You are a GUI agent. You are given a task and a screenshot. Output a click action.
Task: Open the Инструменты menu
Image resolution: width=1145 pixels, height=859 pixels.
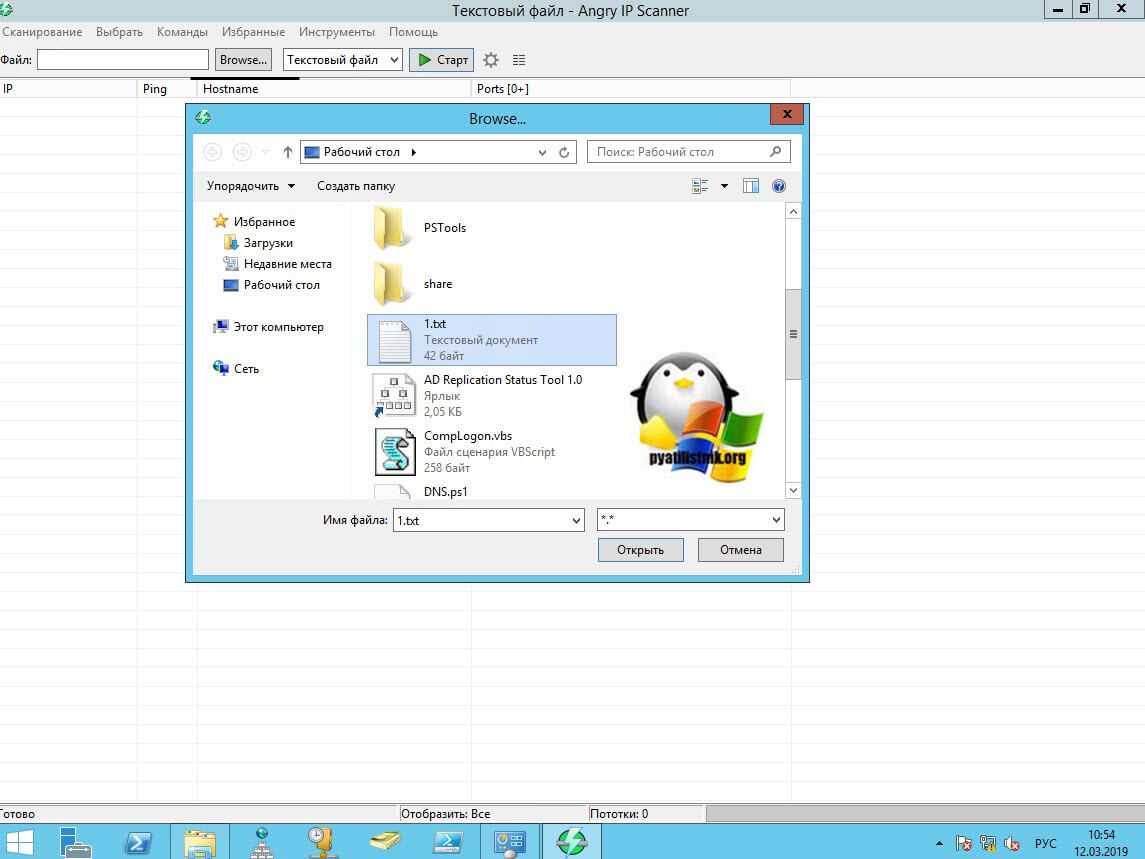tap(336, 32)
